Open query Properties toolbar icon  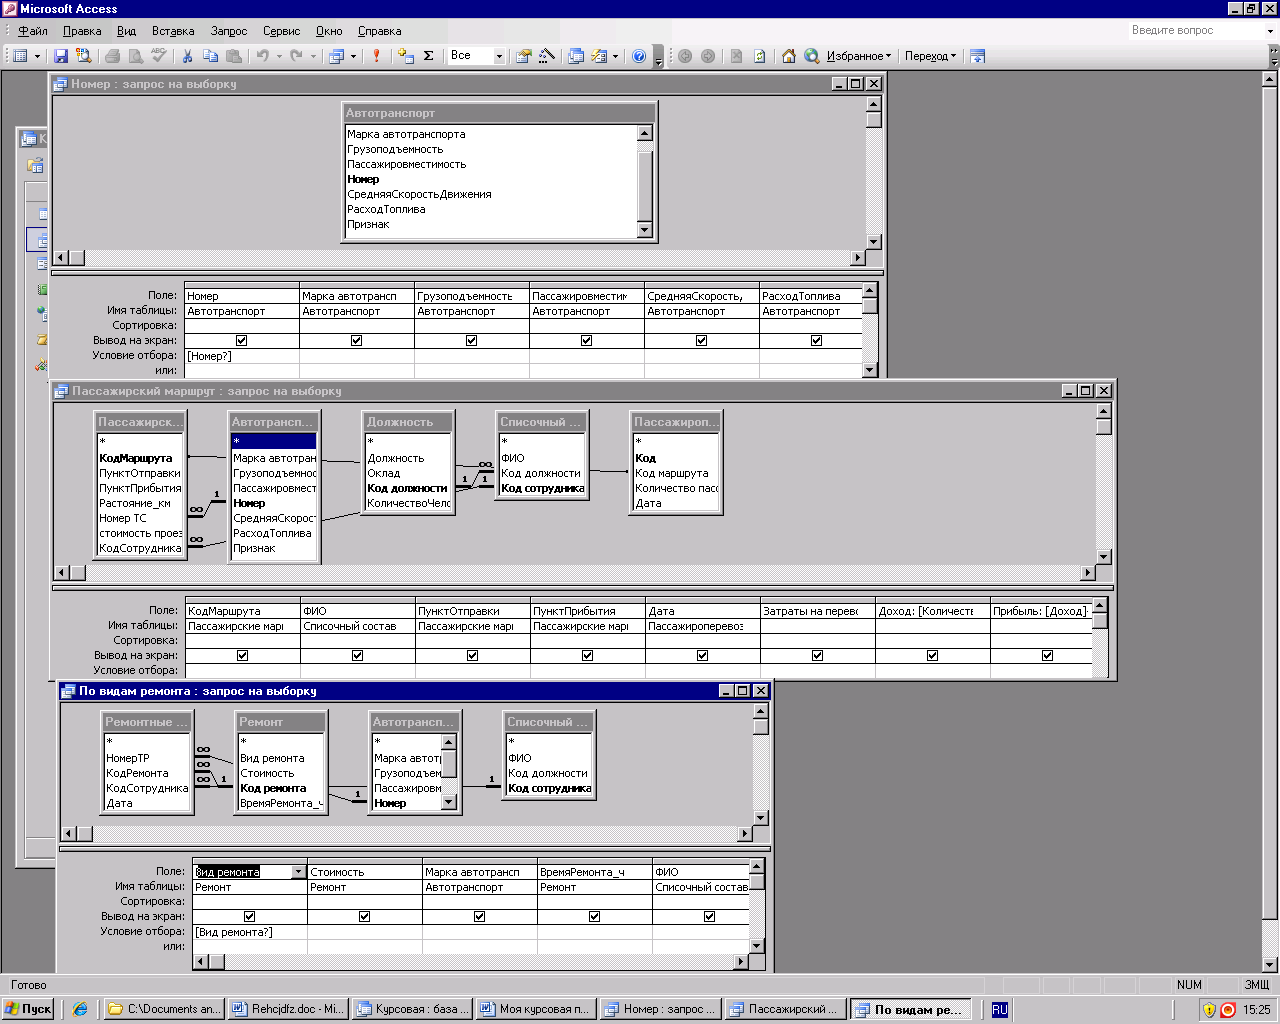point(523,56)
